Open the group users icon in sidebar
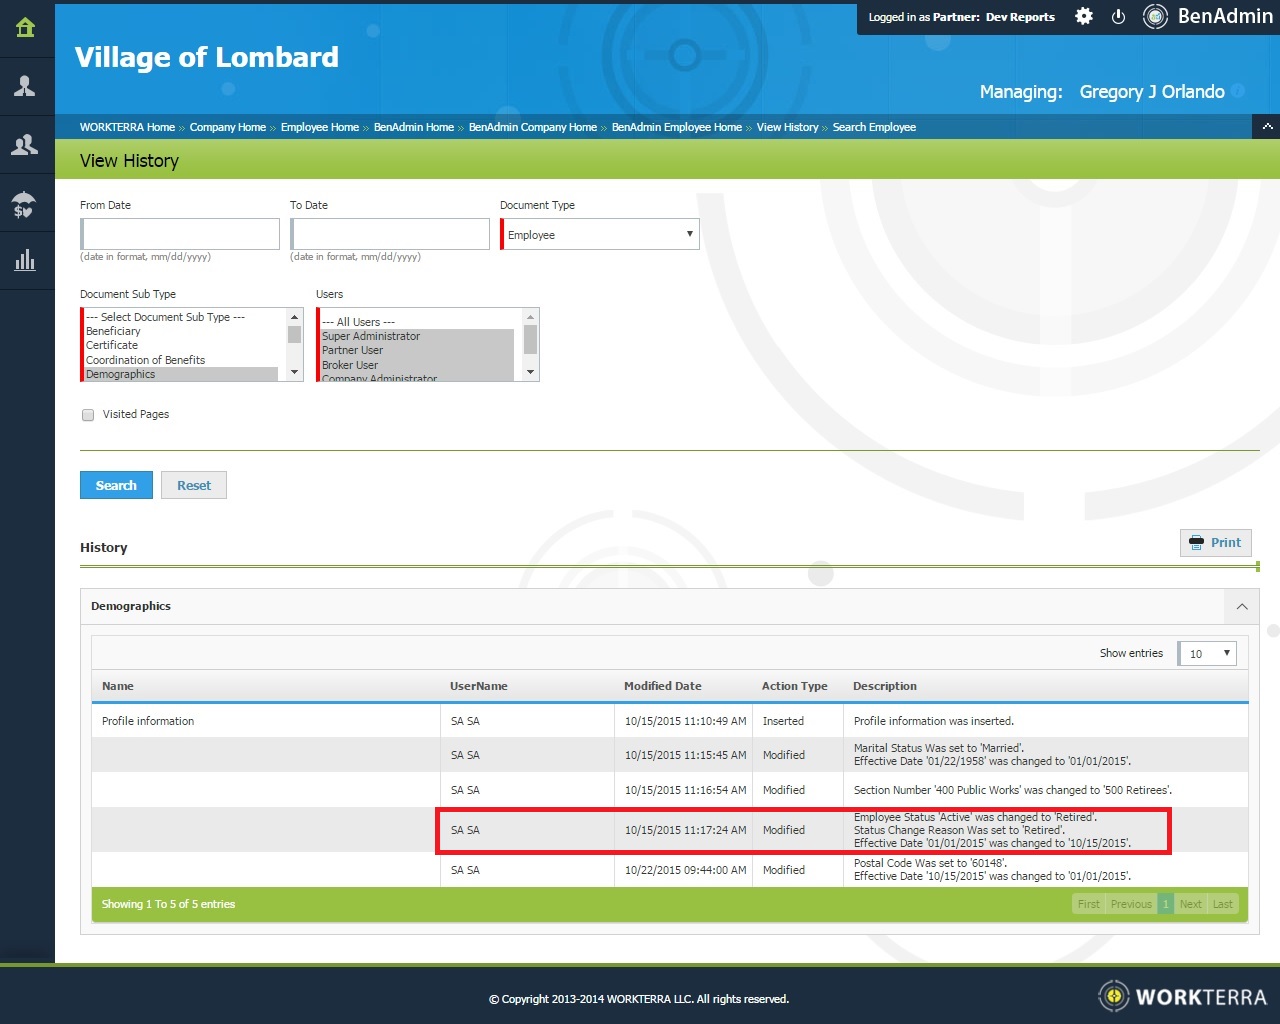1280x1024 pixels. [25, 145]
